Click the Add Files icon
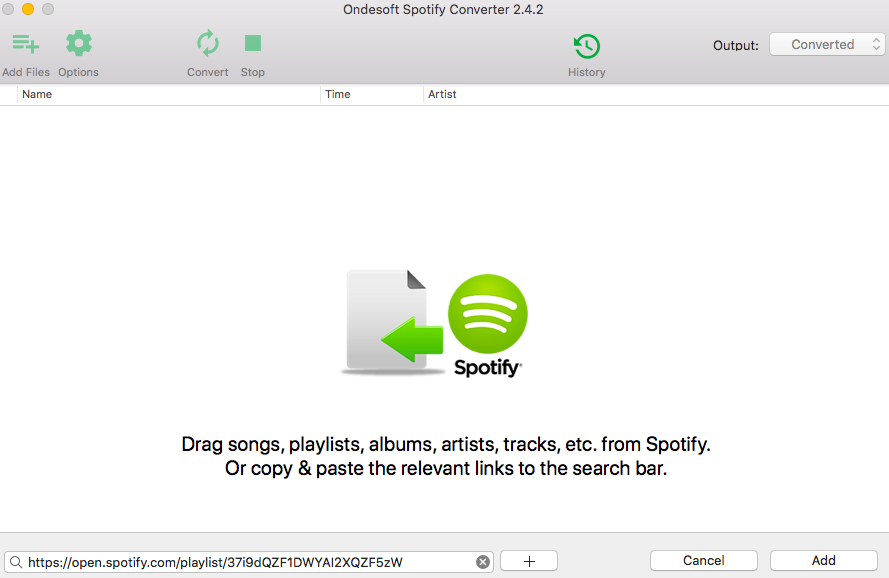The height and width of the screenshot is (578, 889). (26, 44)
